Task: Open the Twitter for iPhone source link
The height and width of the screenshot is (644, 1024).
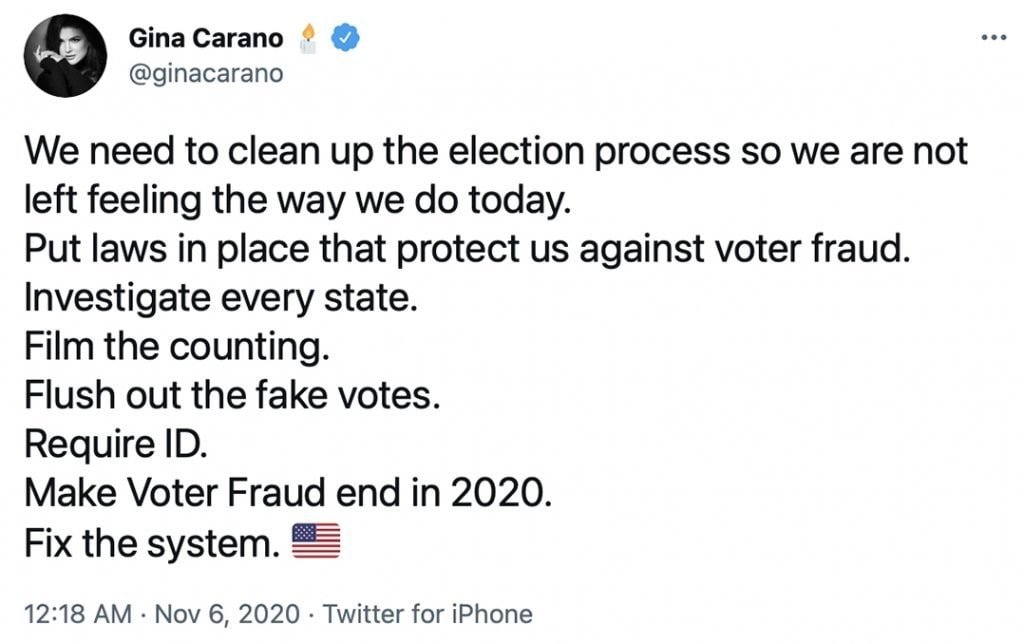Action: [x=428, y=613]
